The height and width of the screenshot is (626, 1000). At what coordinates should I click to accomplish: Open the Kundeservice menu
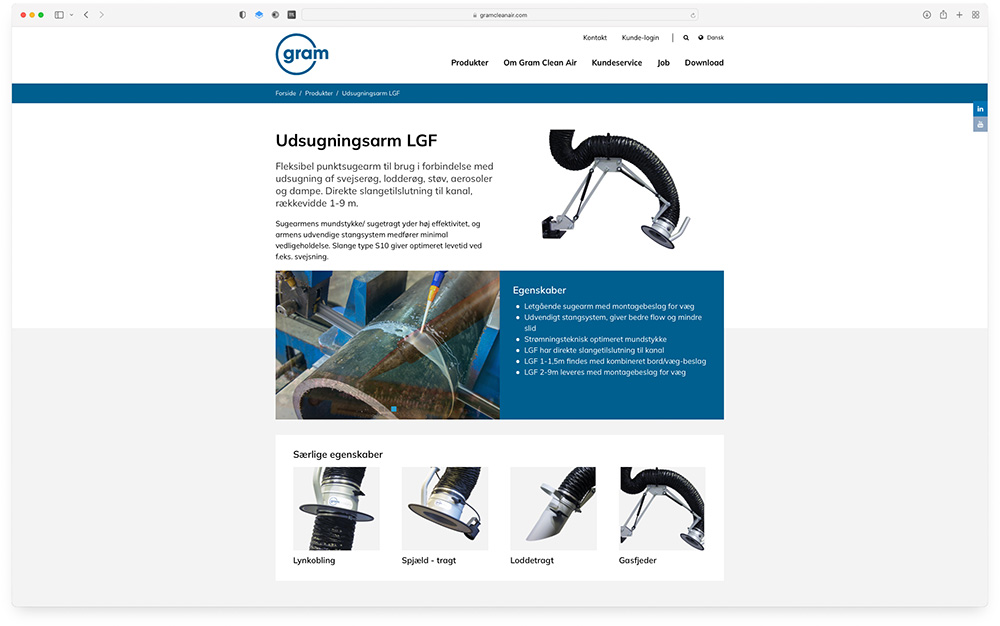click(x=617, y=62)
